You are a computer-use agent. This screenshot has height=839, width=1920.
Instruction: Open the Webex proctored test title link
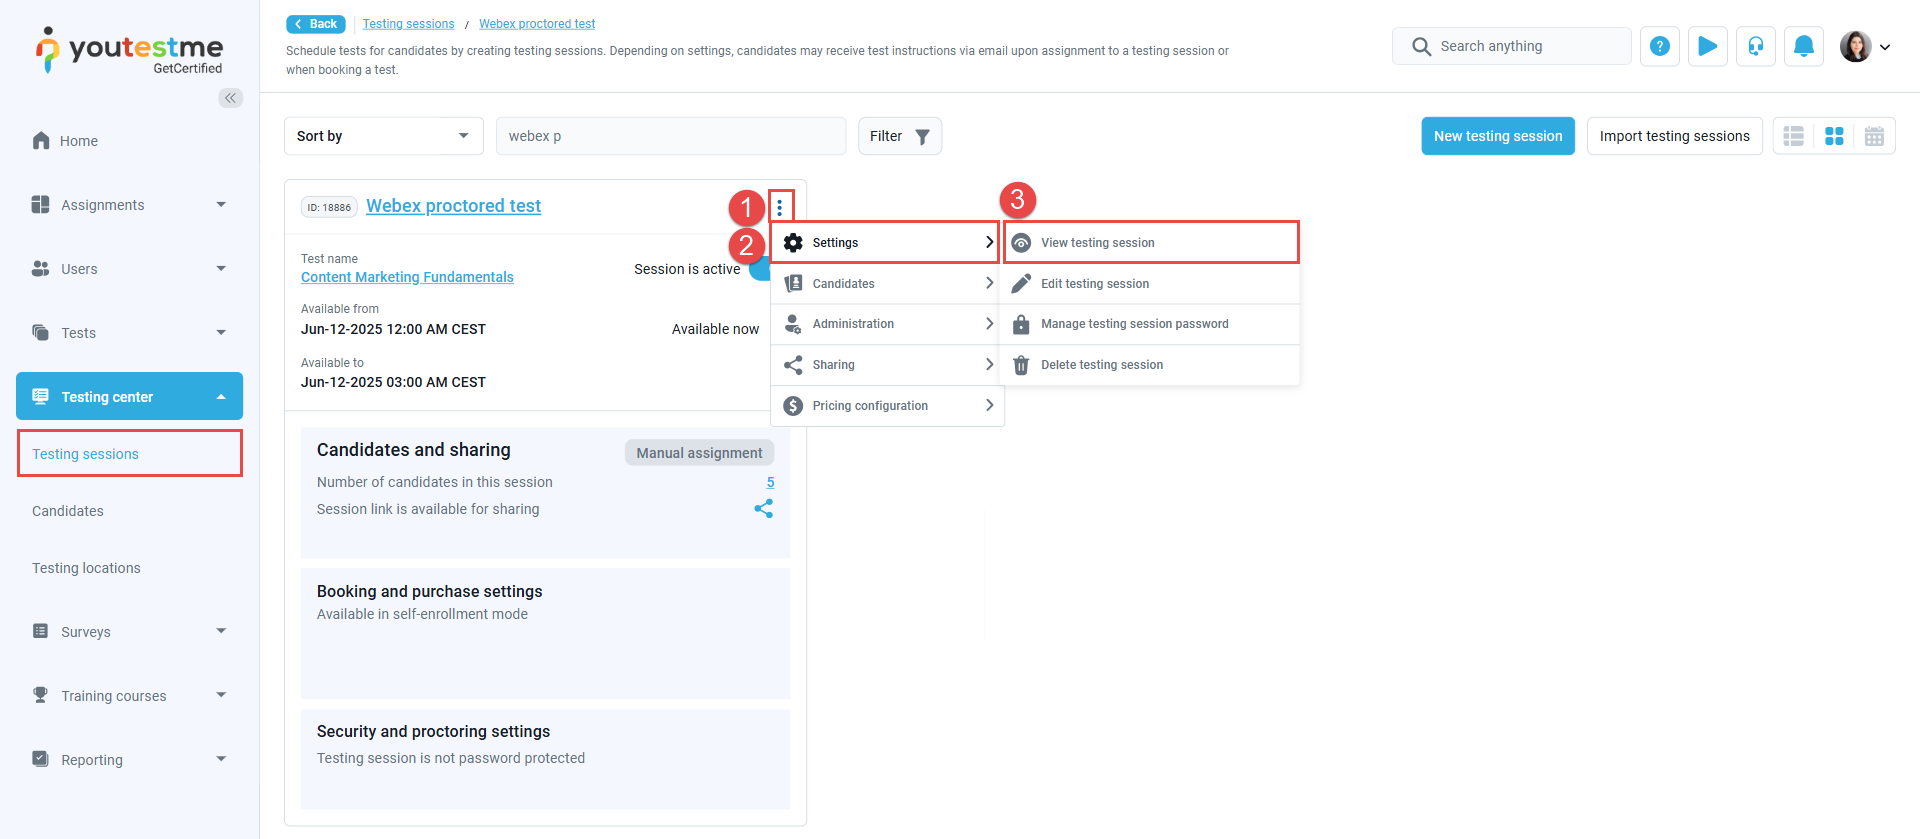coord(453,206)
